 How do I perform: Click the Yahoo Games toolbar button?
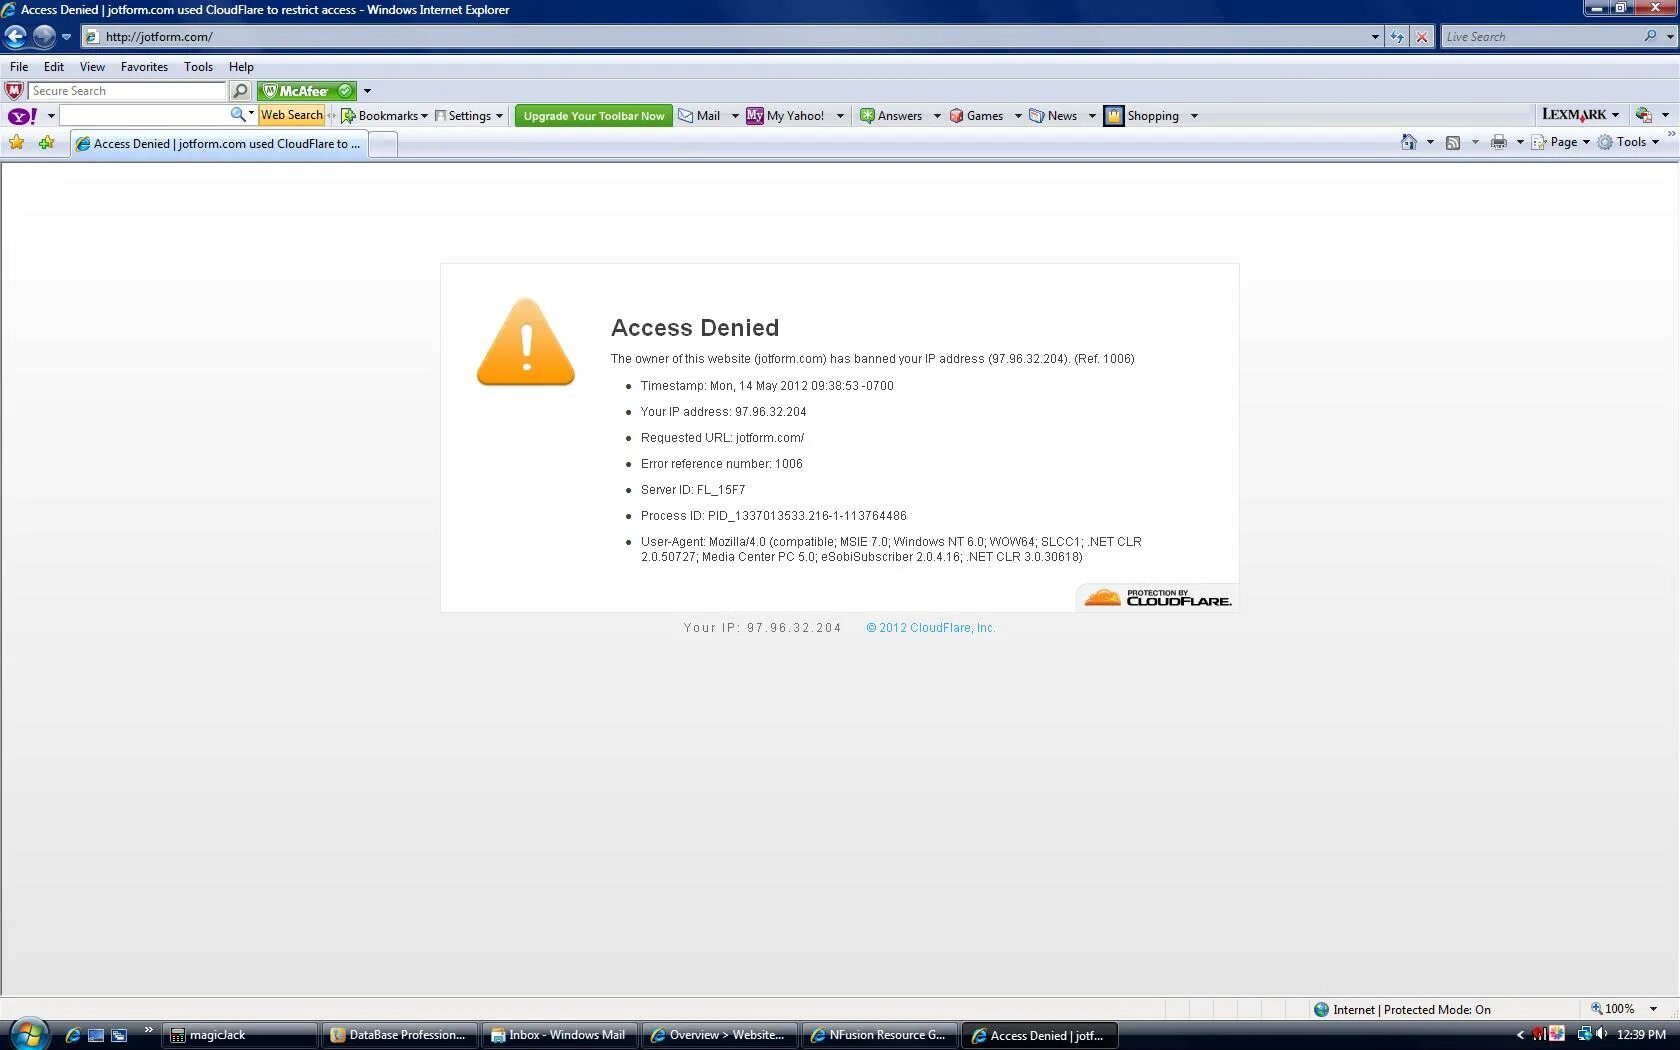pos(976,116)
